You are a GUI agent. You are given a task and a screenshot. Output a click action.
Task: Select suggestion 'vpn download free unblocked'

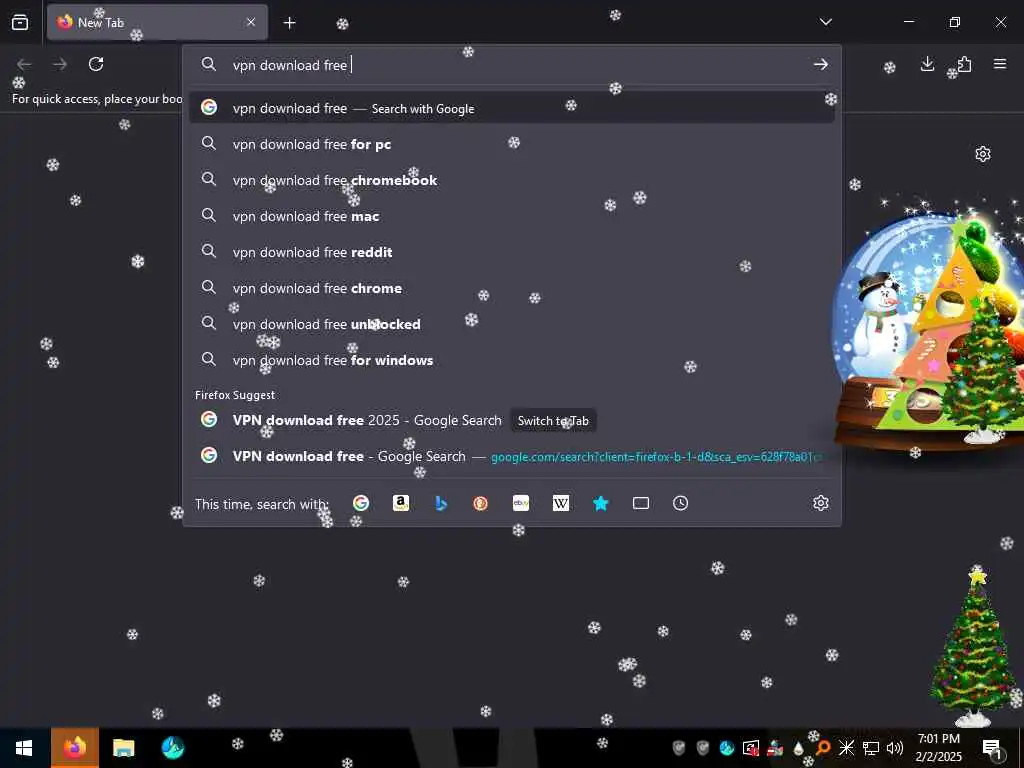coord(511,324)
